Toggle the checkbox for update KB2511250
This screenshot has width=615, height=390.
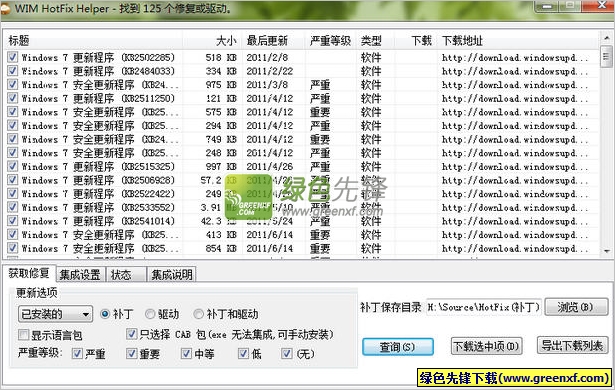[x=13, y=98]
